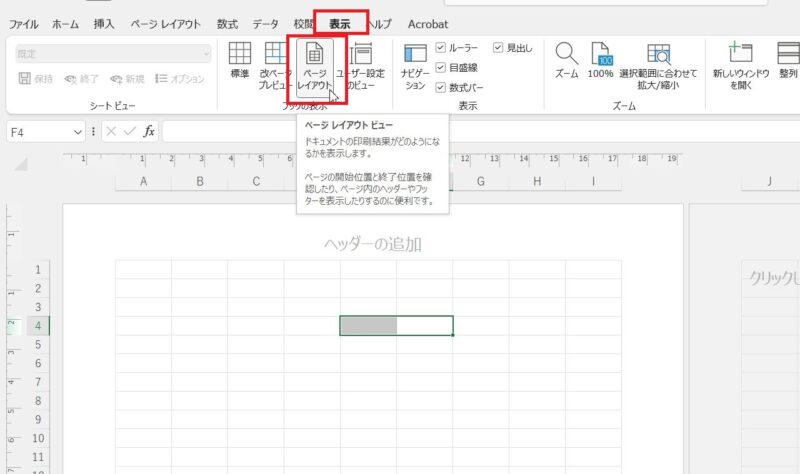Select column G header
The image size is (800, 474).
(x=481, y=181)
